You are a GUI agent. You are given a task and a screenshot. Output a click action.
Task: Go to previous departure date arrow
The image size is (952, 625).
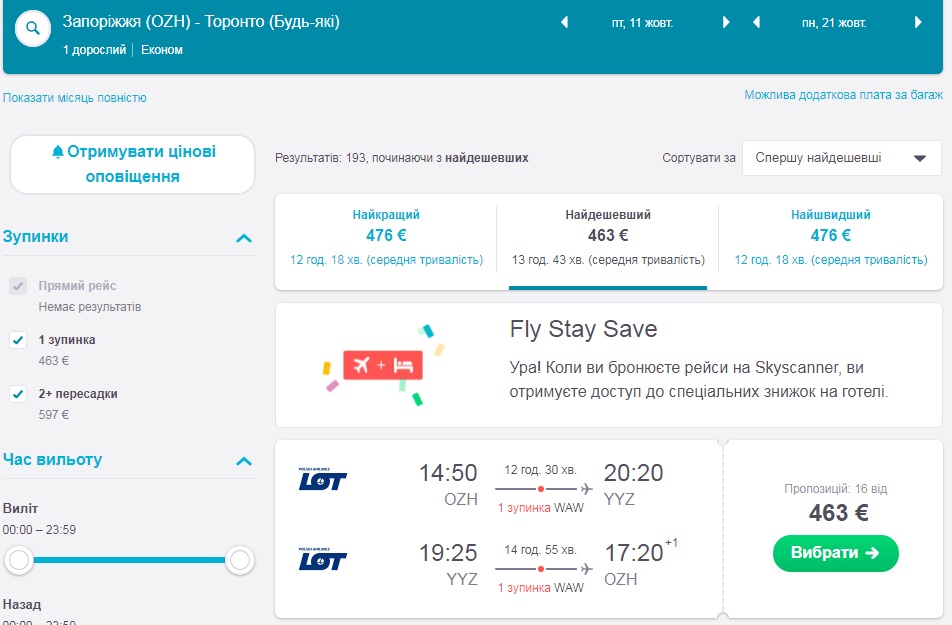564,21
